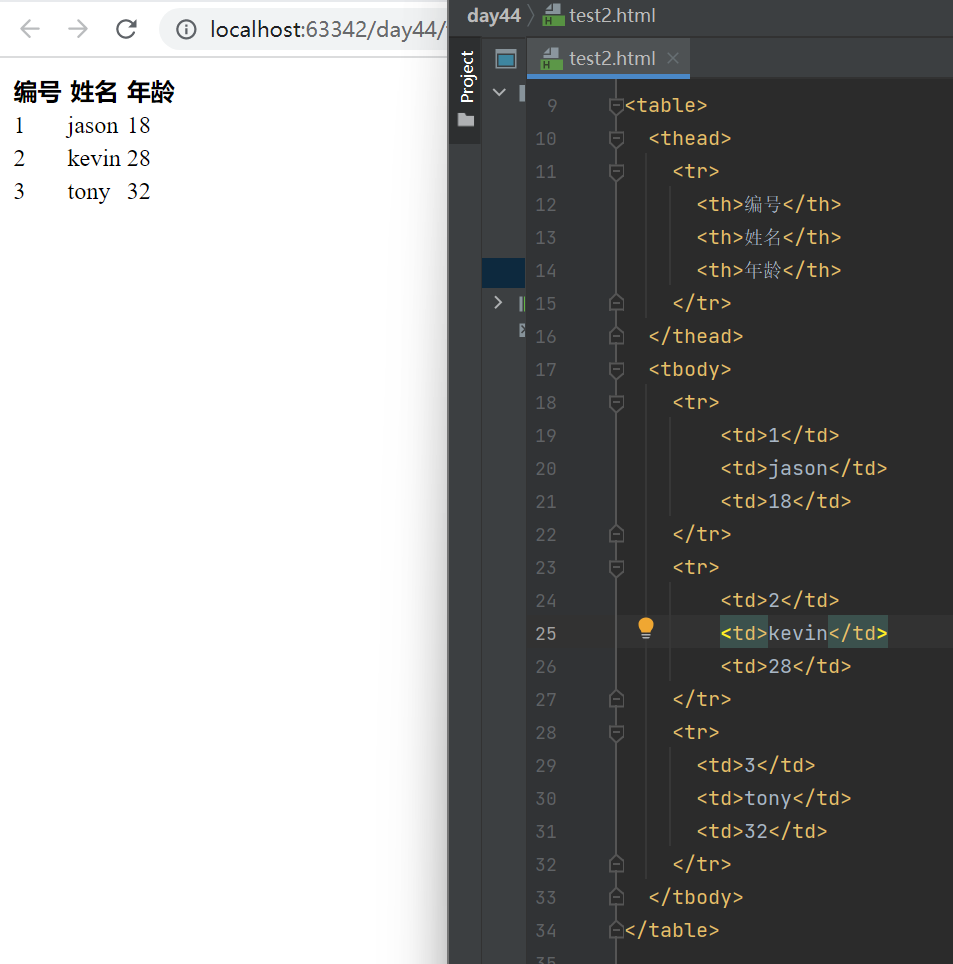Click the yellow lightbulb intention icon
This screenshot has width=953, height=964.
click(x=646, y=628)
